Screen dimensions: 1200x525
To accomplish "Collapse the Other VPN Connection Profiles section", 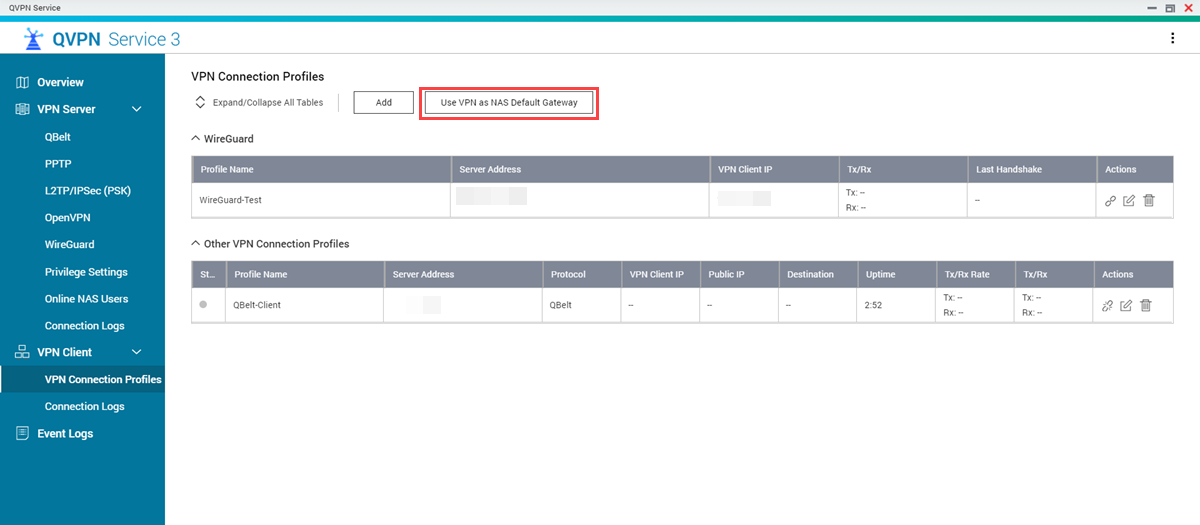I will coord(195,243).
